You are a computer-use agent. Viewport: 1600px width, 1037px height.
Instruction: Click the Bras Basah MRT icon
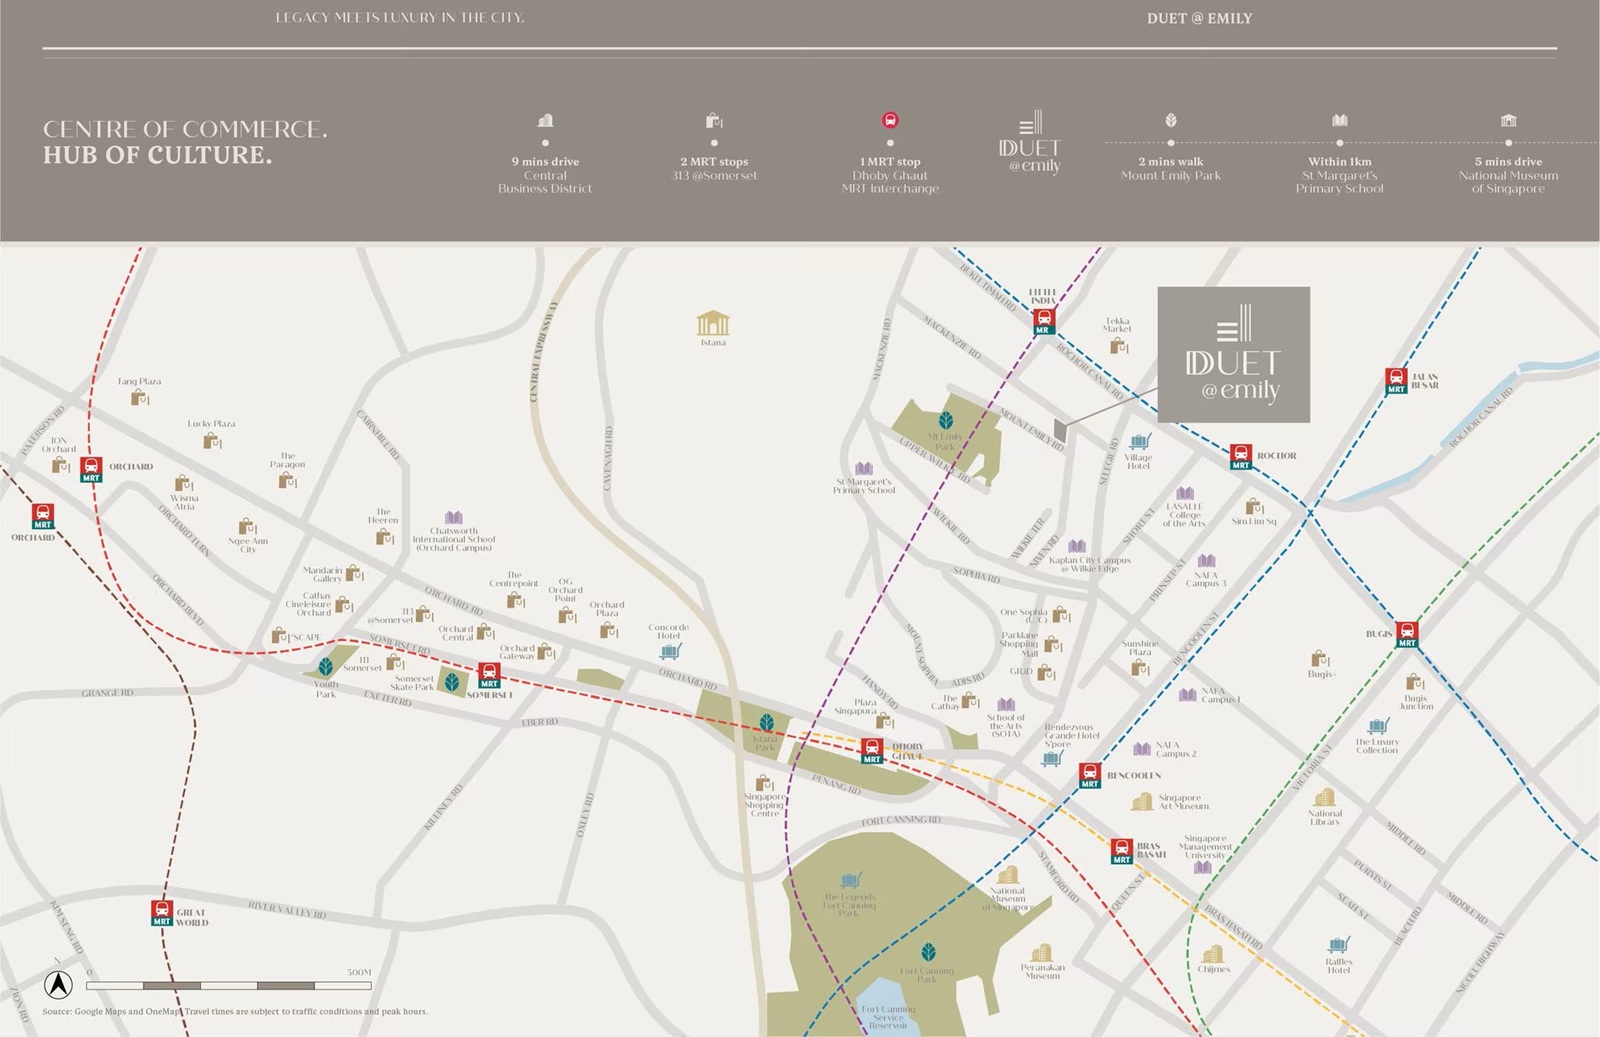[1122, 851]
